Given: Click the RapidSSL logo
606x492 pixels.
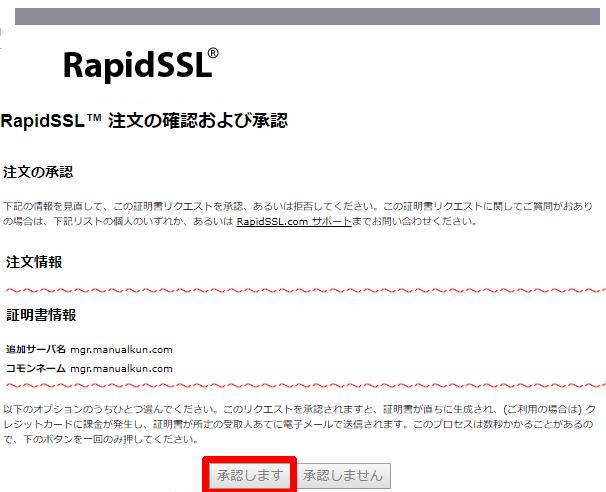Looking at the screenshot, I should pos(141,64).
